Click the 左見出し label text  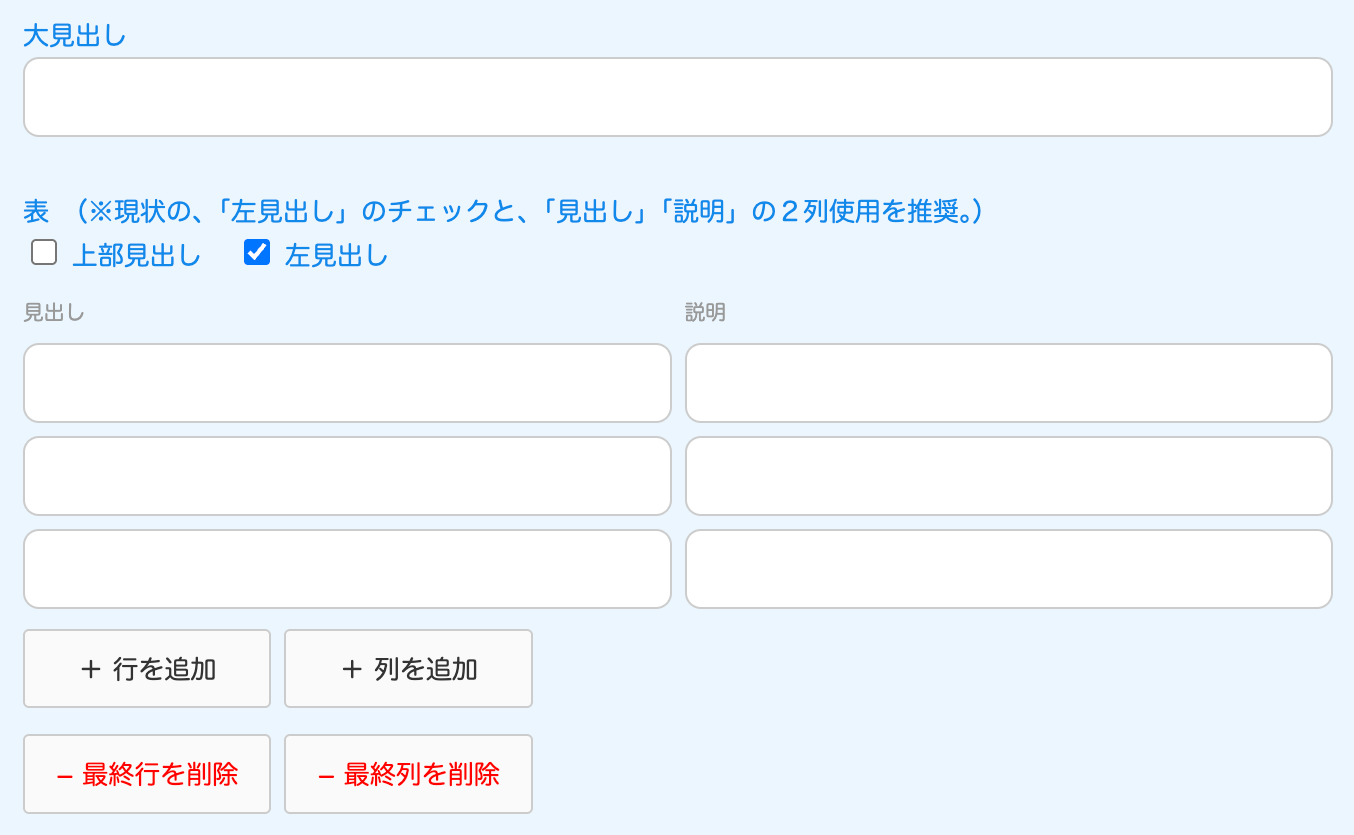click(336, 256)
